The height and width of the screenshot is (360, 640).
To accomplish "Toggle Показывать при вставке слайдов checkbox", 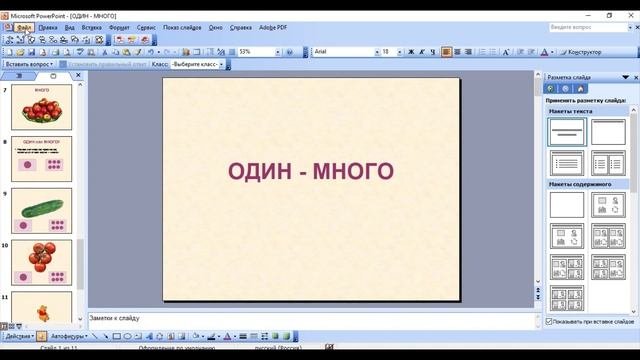I will click(x=549, y=322).
